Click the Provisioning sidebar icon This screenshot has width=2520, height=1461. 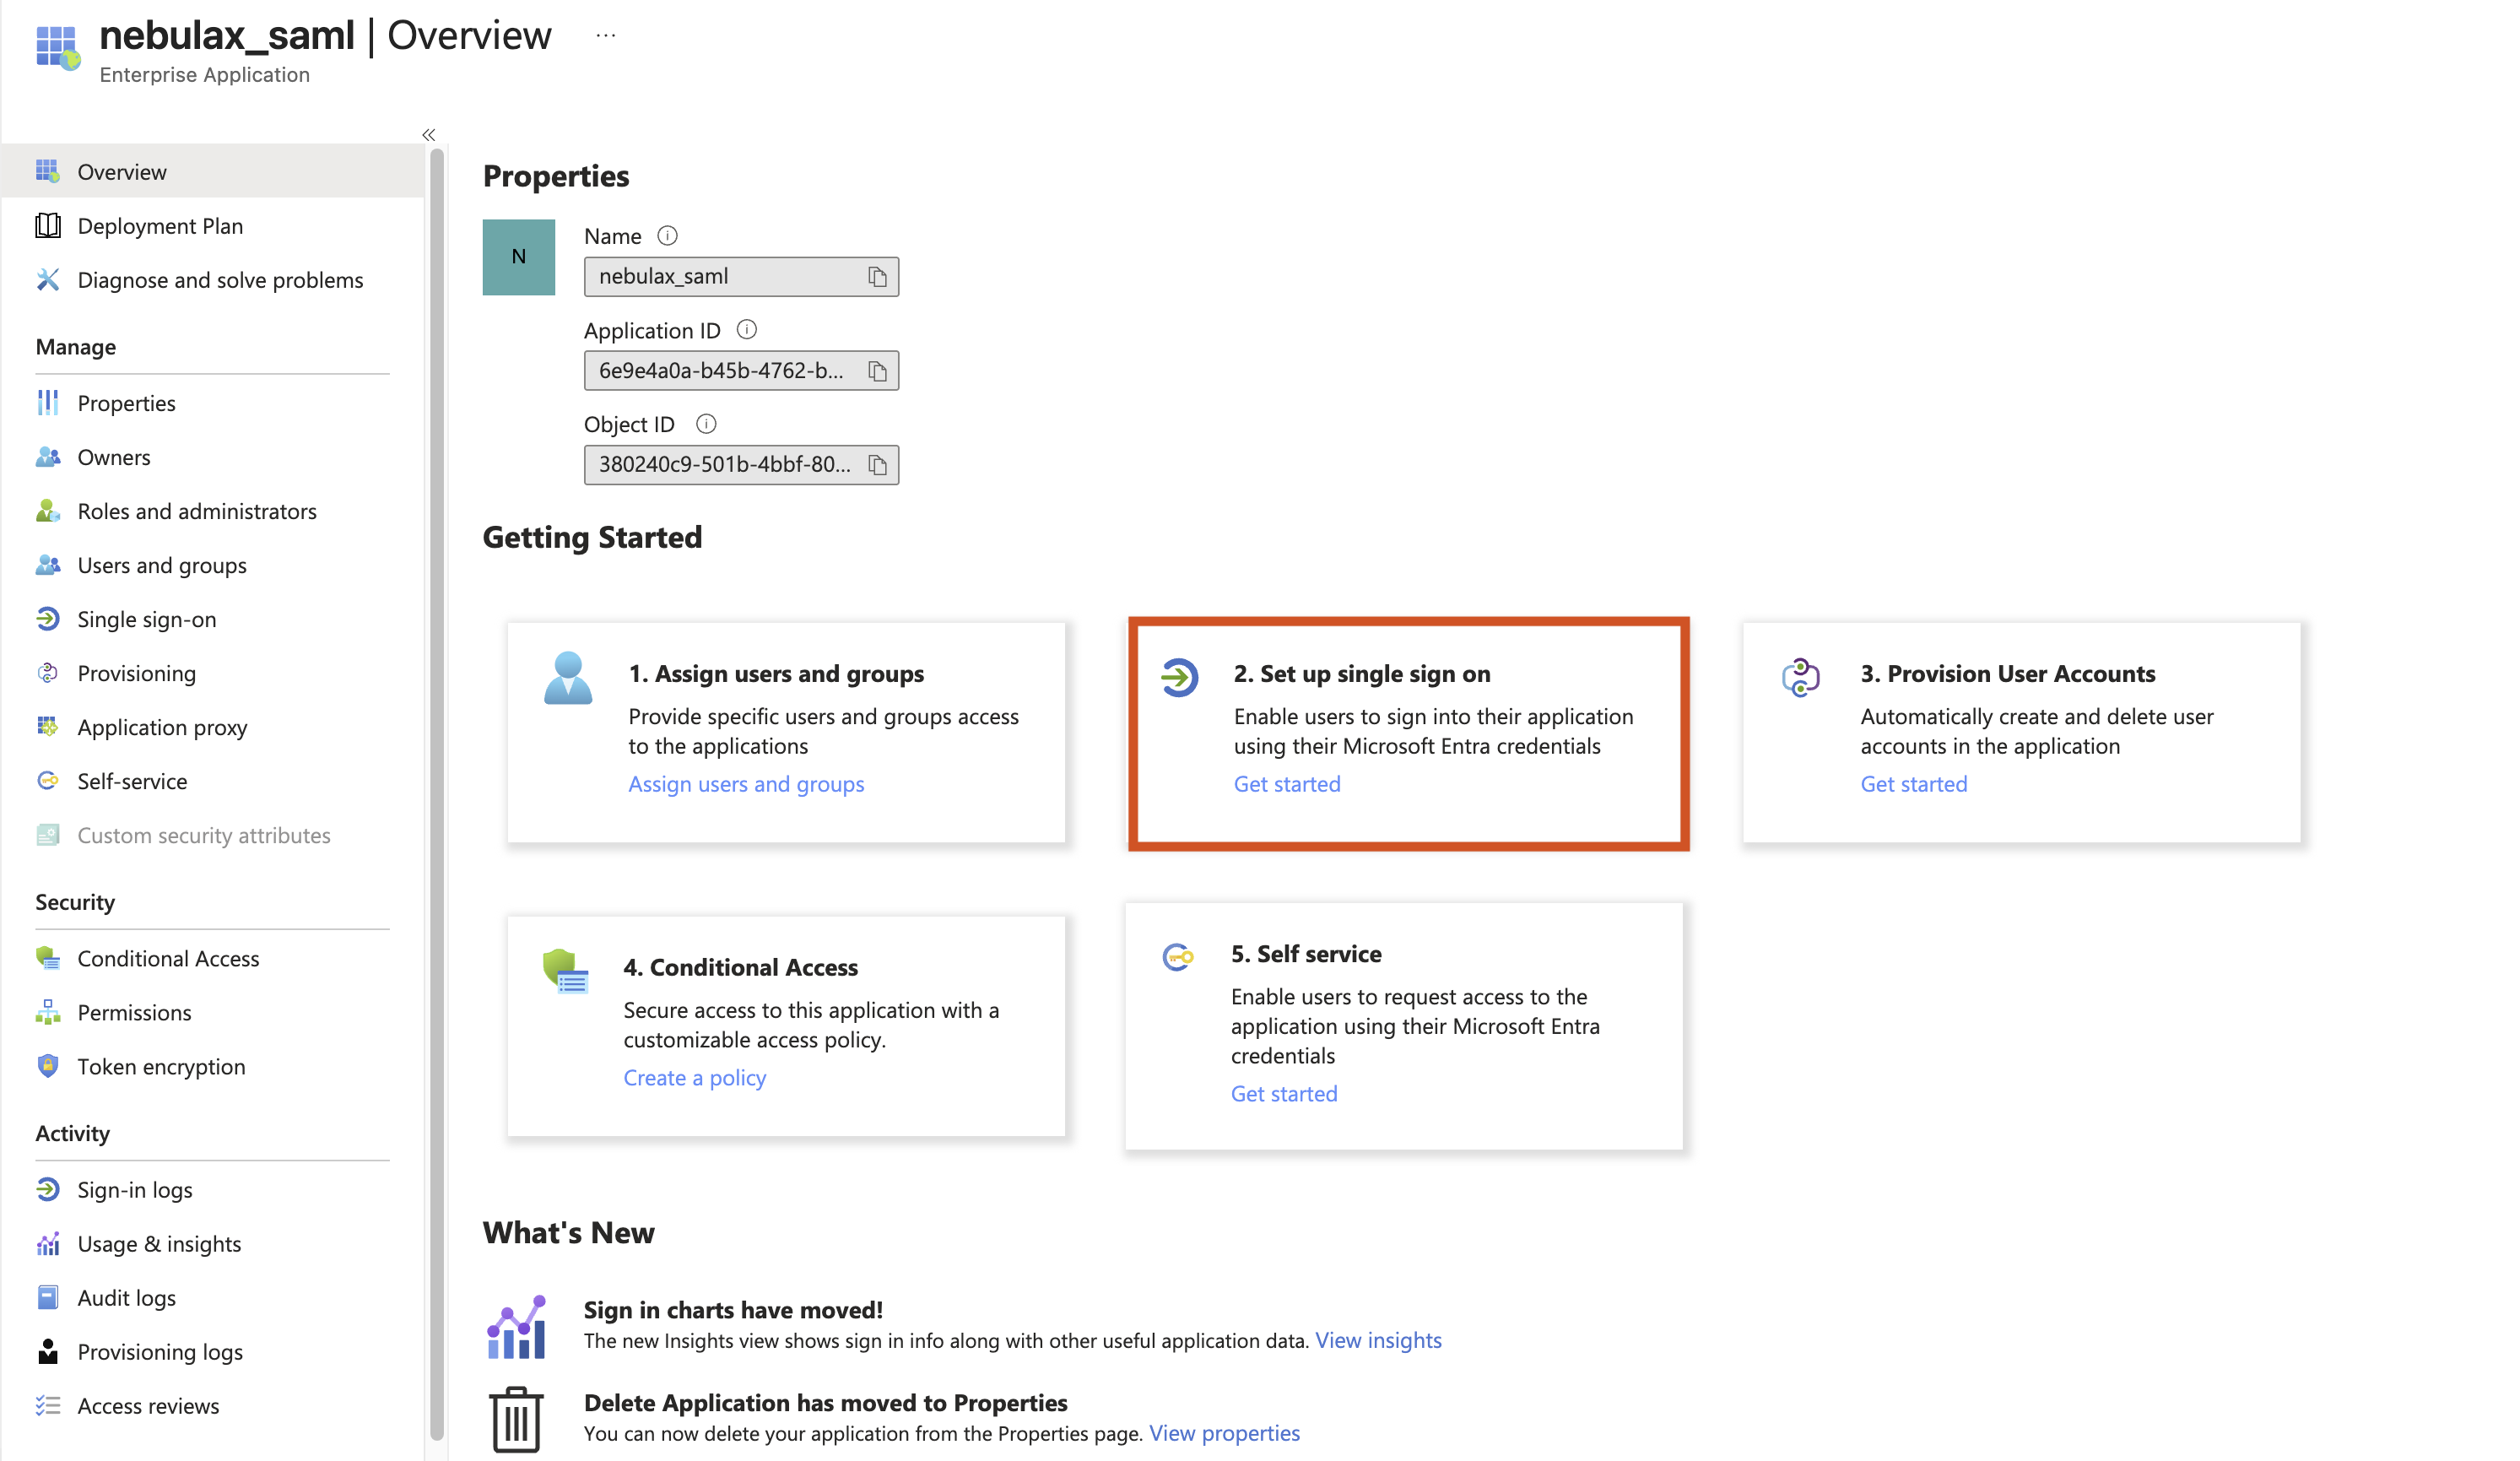click(48, 672)
